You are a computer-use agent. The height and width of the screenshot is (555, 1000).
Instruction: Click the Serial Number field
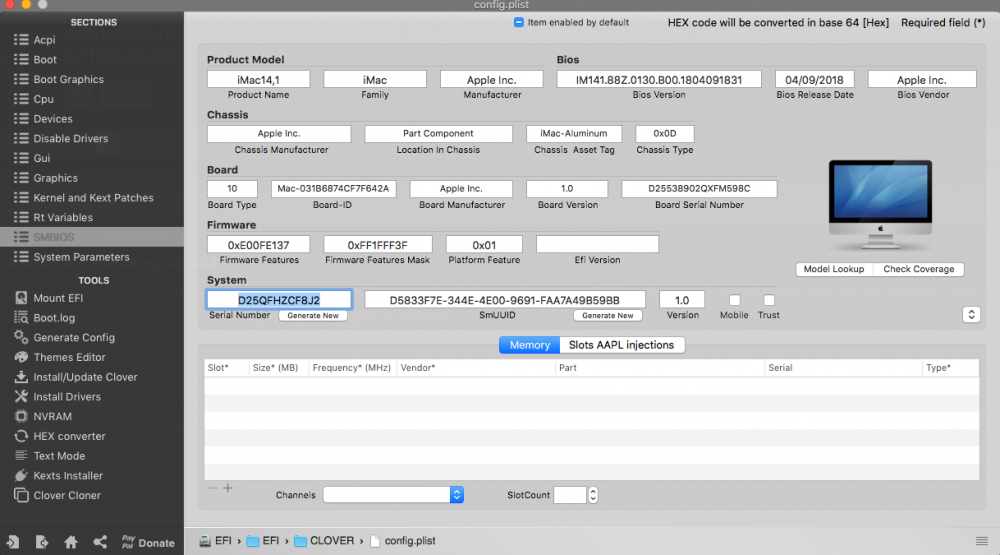click(x=279, y=300)
